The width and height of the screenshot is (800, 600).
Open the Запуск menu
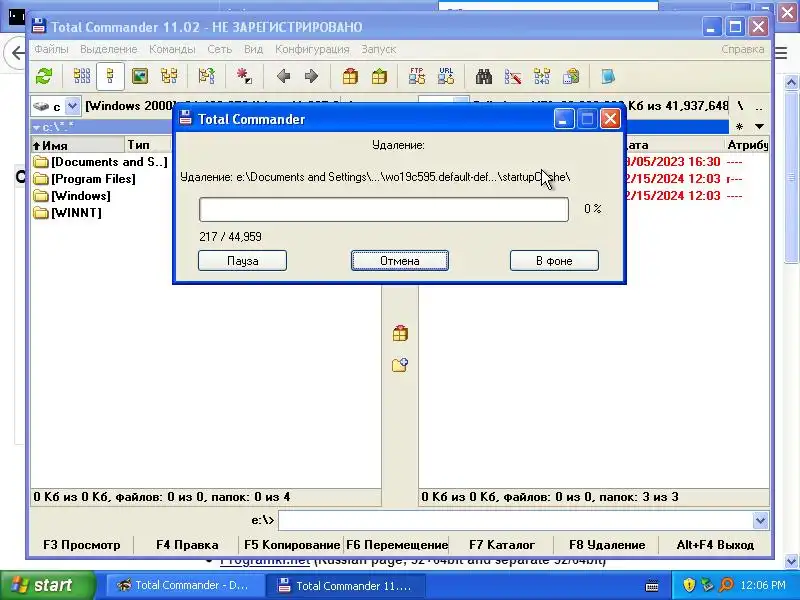point(379,49)
